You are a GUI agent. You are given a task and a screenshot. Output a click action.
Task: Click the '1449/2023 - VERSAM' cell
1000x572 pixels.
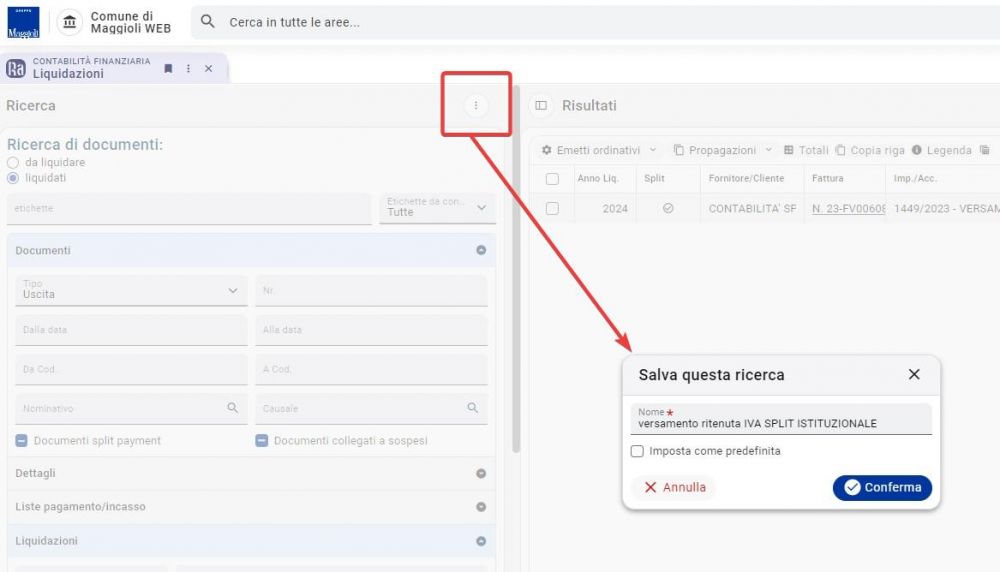click(946, 209)
